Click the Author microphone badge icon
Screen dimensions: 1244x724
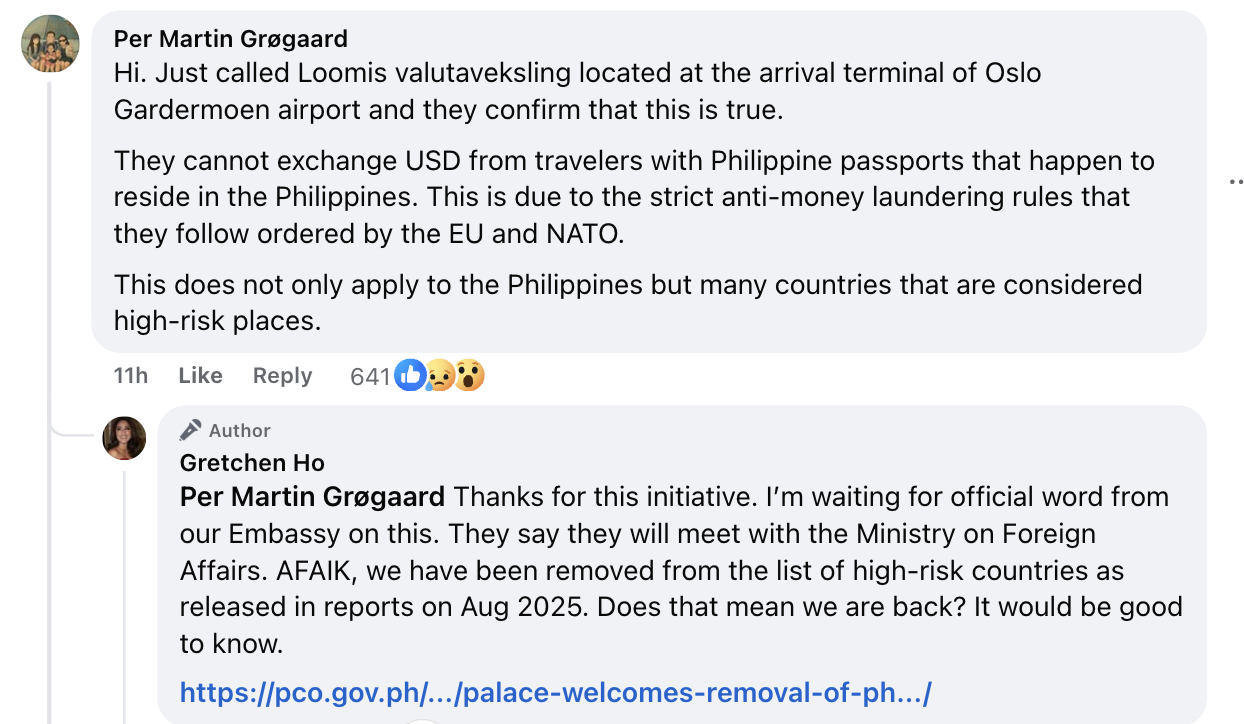[190, 430]
